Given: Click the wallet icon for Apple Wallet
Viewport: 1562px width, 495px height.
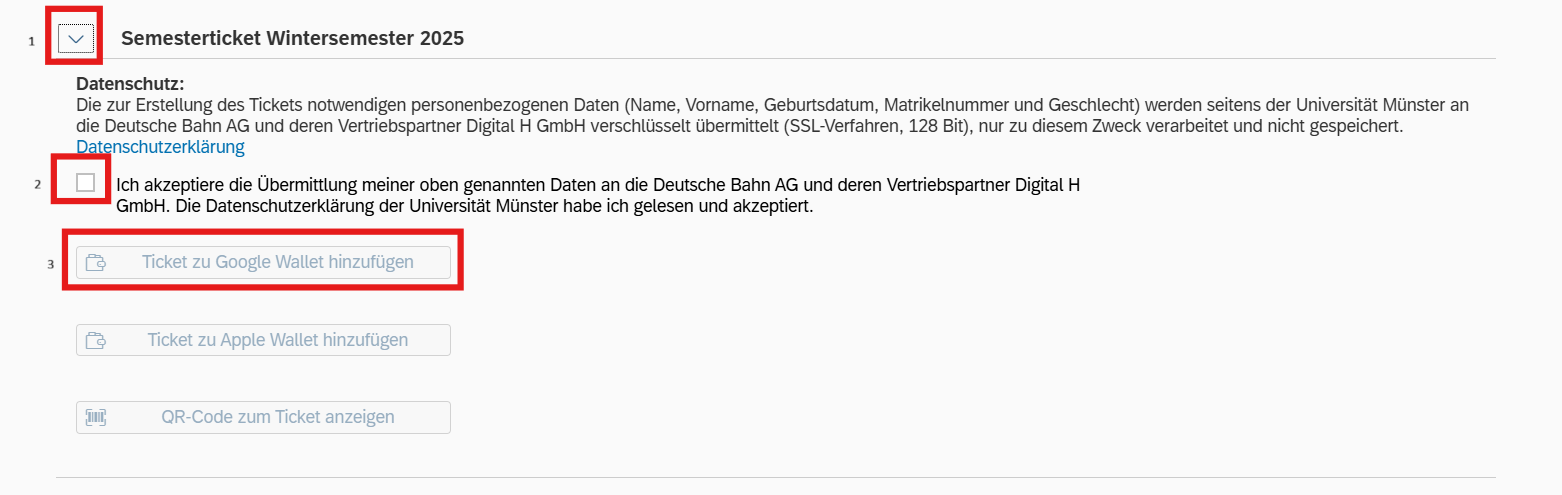Looking at the screenshot, I should 96,340.
